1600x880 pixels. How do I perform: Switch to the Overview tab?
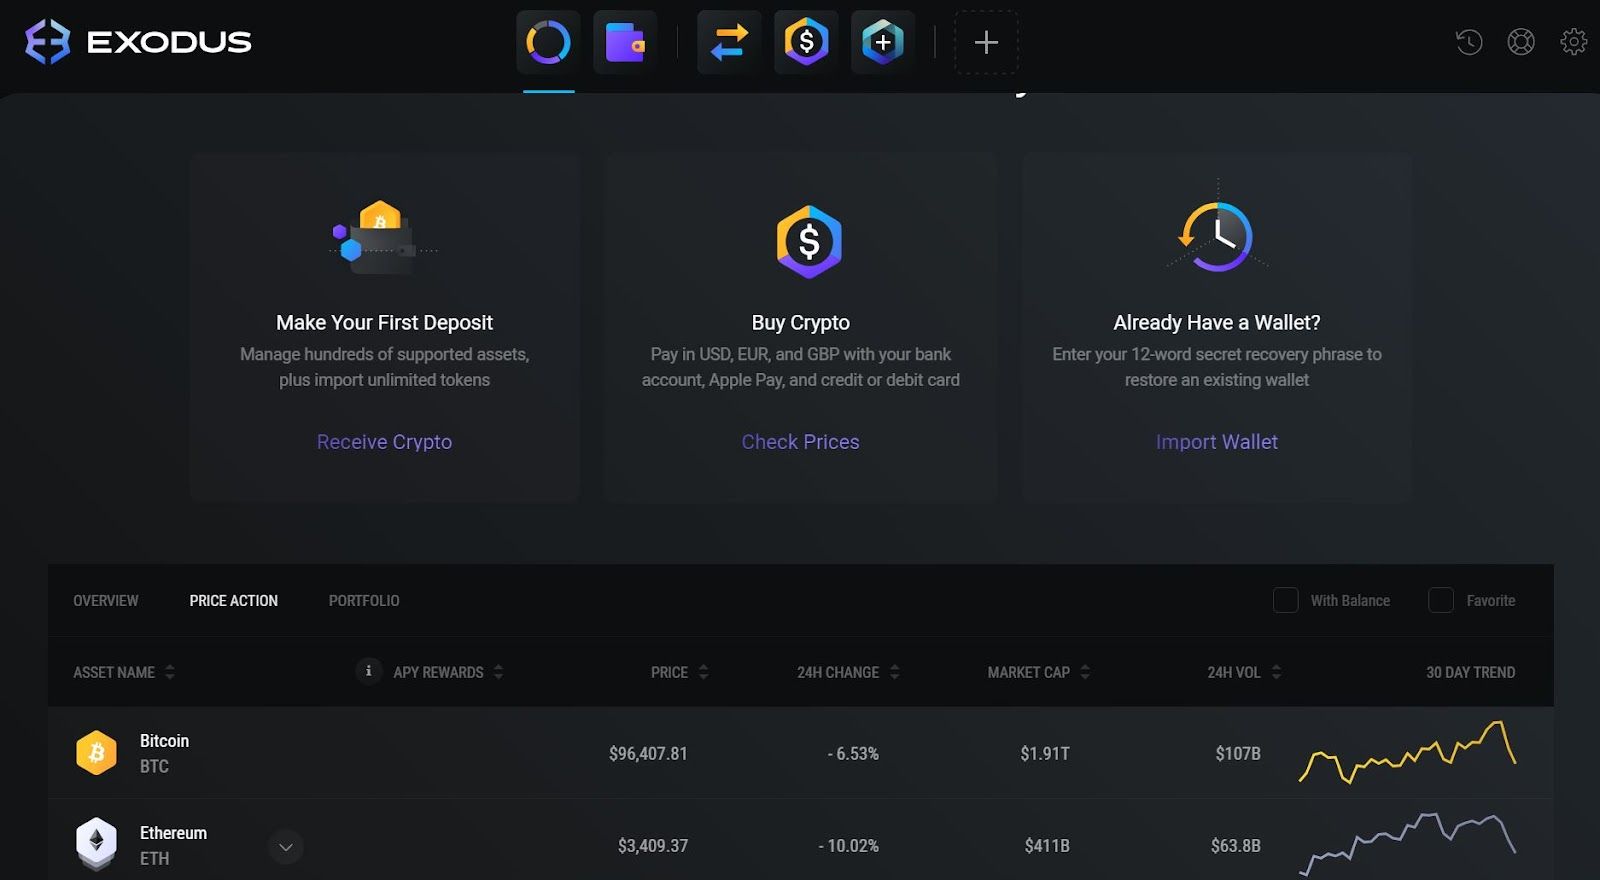point(106,601)
